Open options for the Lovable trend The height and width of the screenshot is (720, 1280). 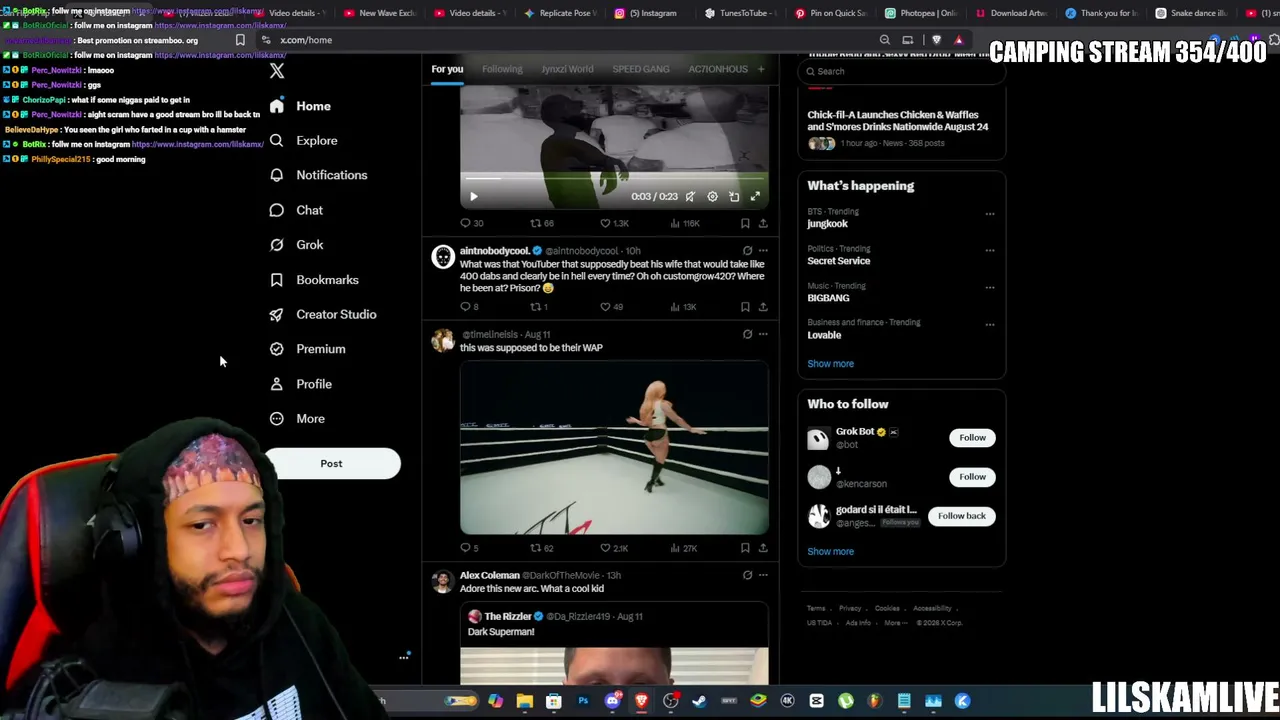tap(990, 324)
